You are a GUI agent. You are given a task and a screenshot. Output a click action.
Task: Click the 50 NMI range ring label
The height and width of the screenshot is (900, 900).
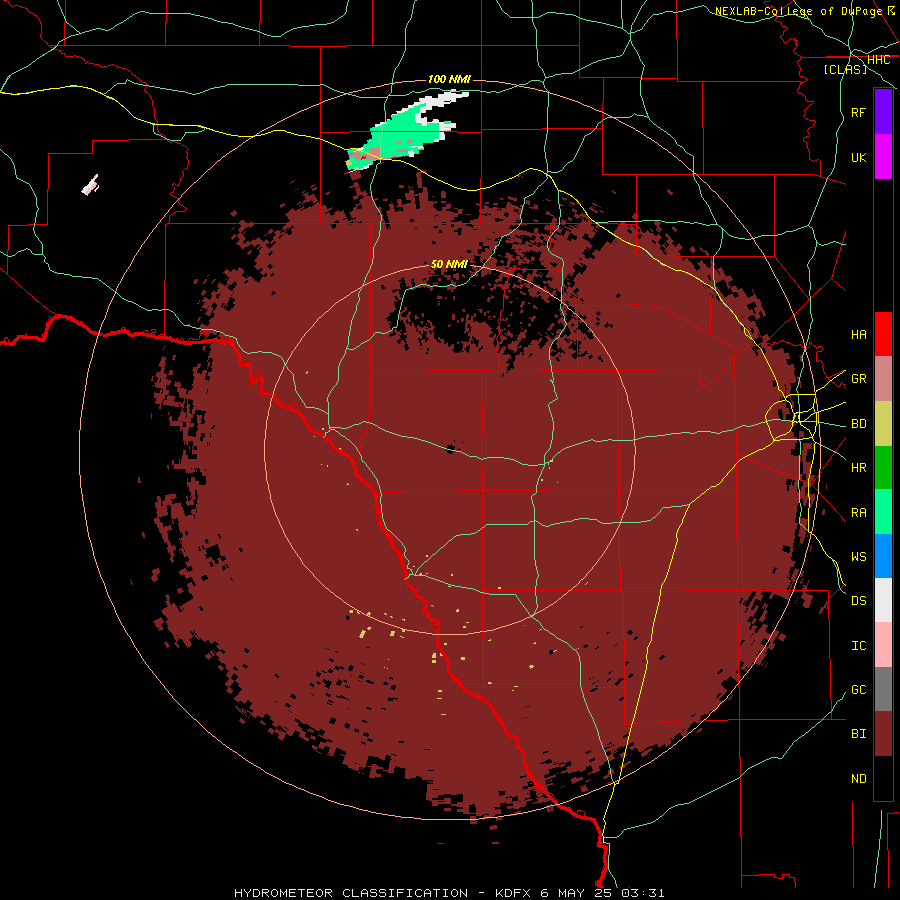point(449,264)
